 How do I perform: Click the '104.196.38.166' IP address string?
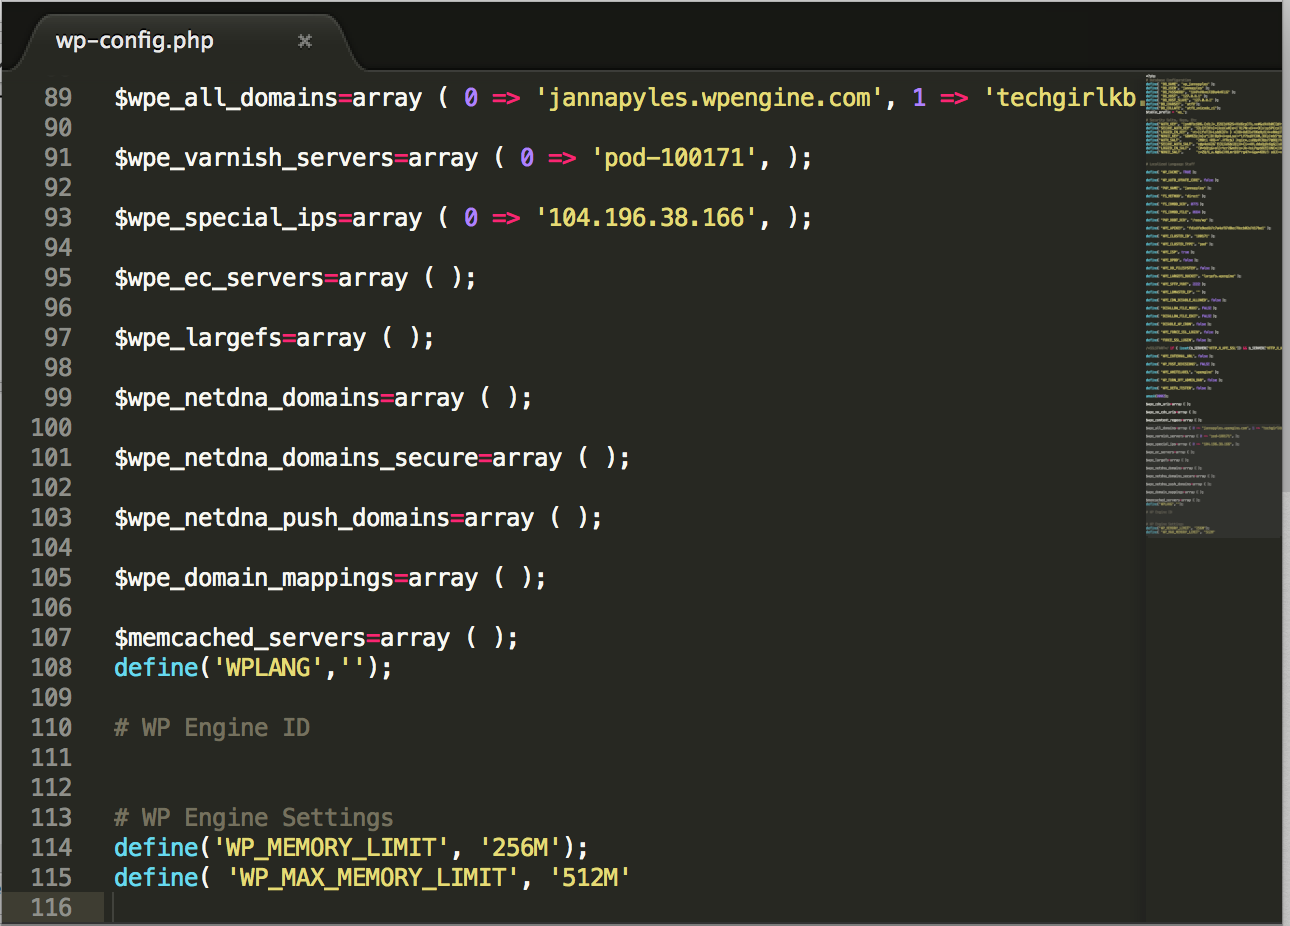tap(647, 218)
